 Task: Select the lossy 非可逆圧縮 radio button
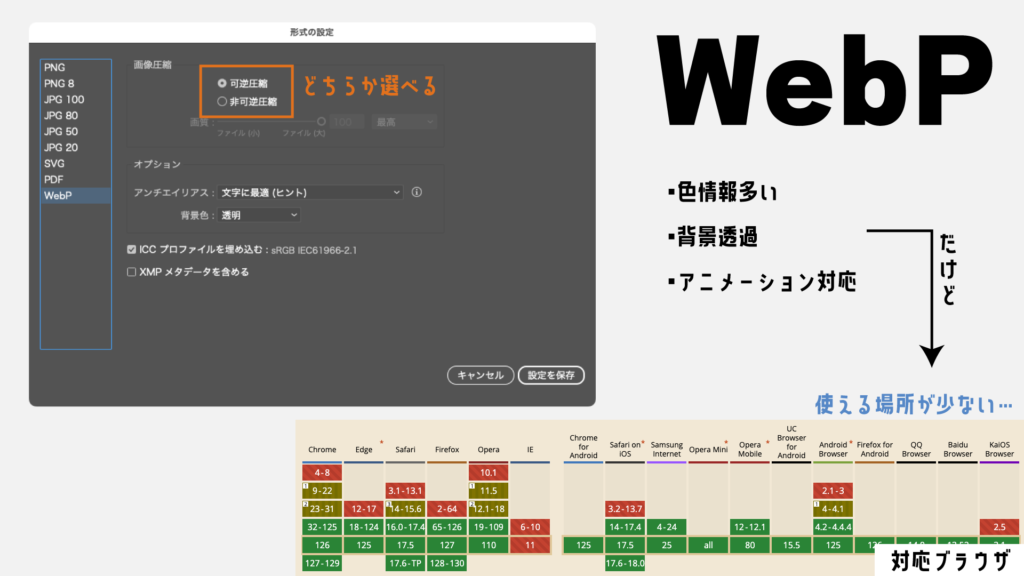coord(222,101)
